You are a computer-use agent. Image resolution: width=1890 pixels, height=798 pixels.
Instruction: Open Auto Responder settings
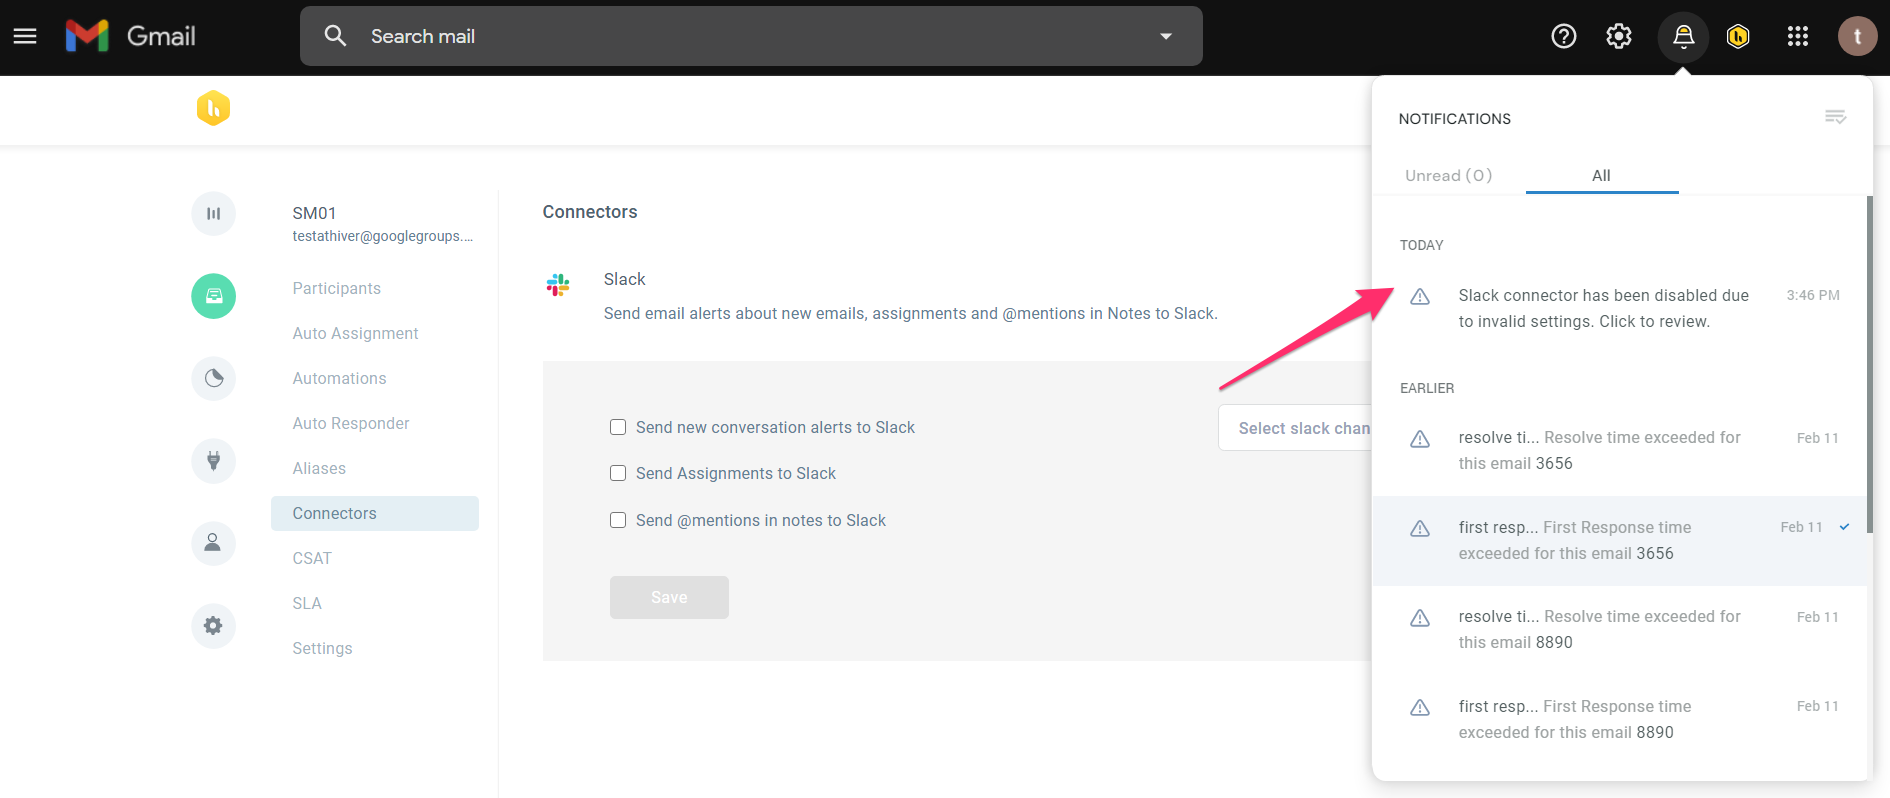pyautogui.click(x=351, y=423)
